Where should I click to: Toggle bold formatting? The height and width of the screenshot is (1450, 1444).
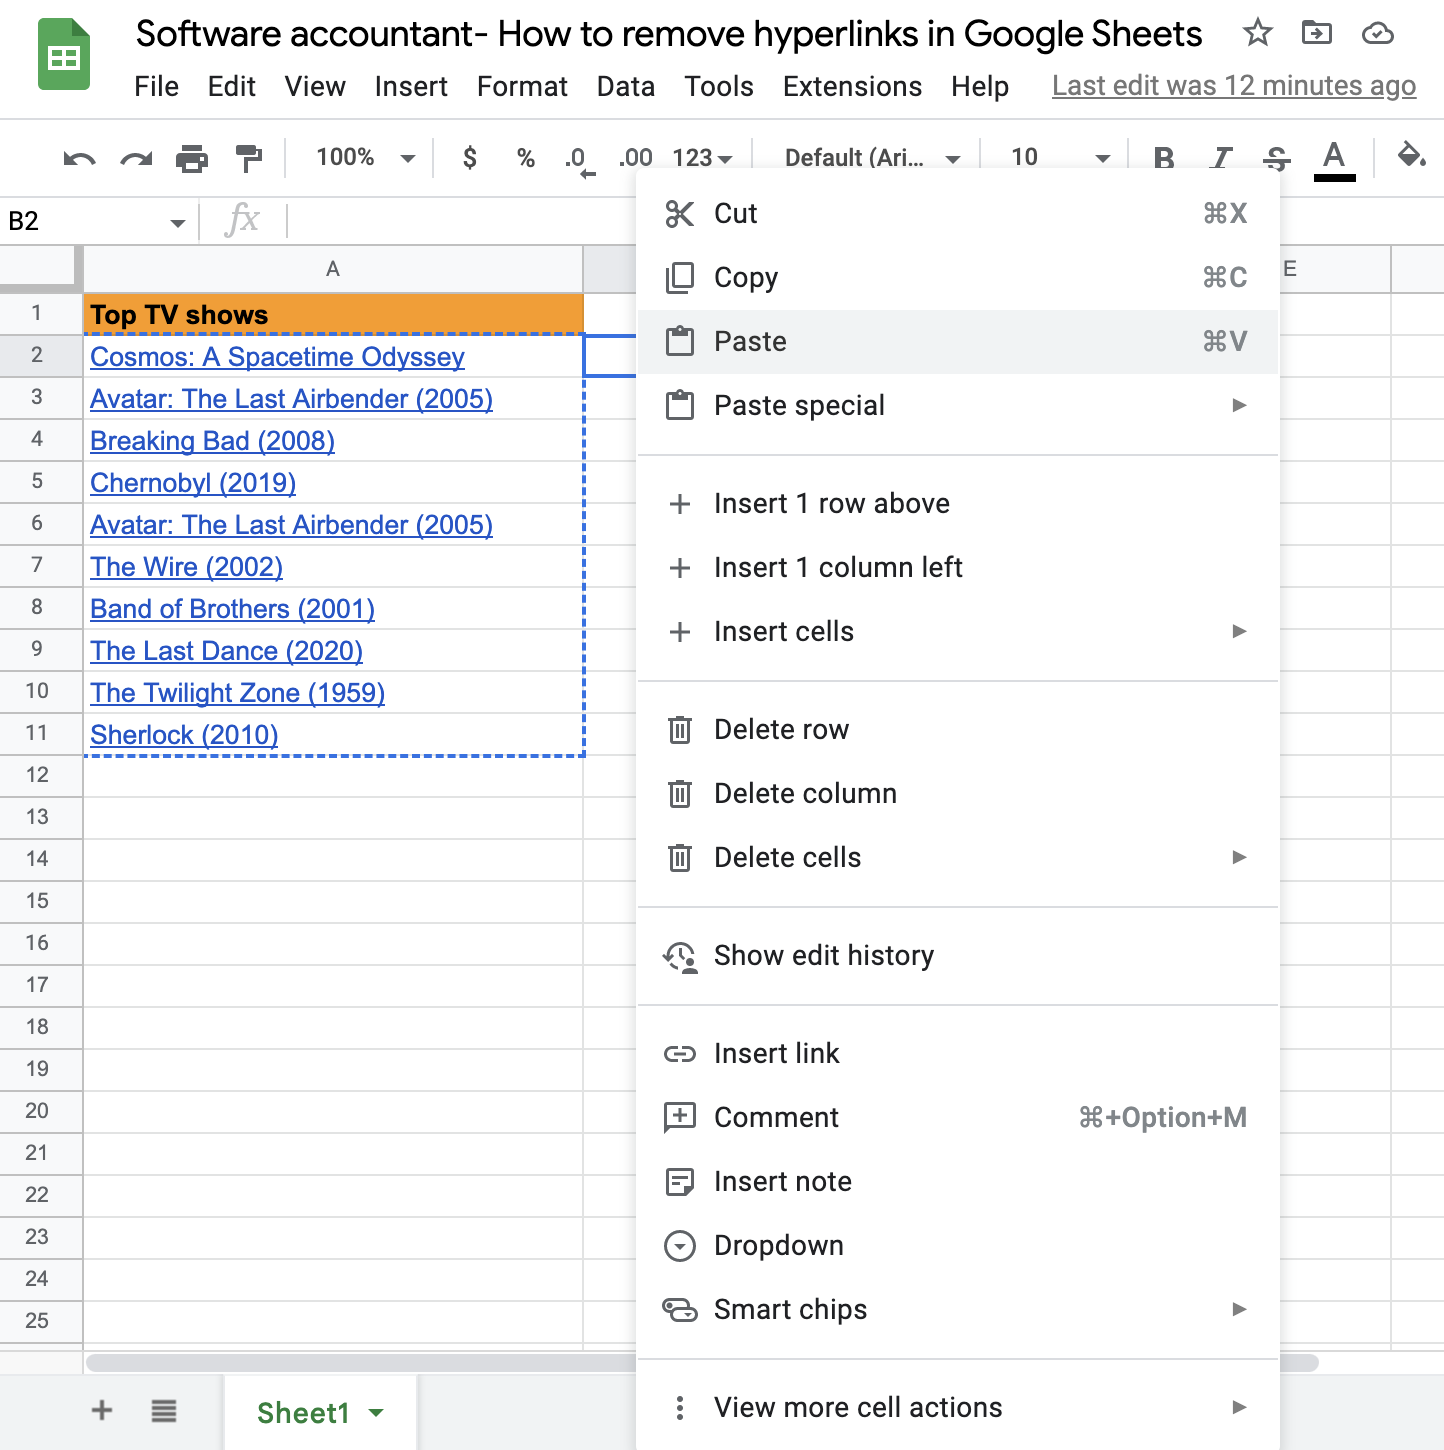pos(1163,158)
